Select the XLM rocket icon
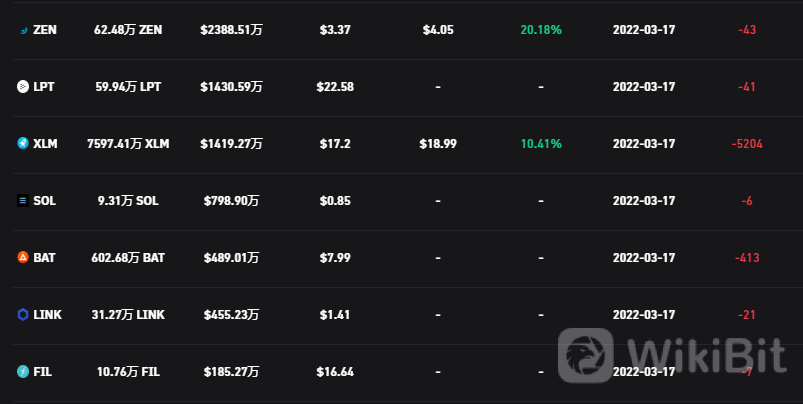This screenshot has width=803, height=404. coord(23,144)
